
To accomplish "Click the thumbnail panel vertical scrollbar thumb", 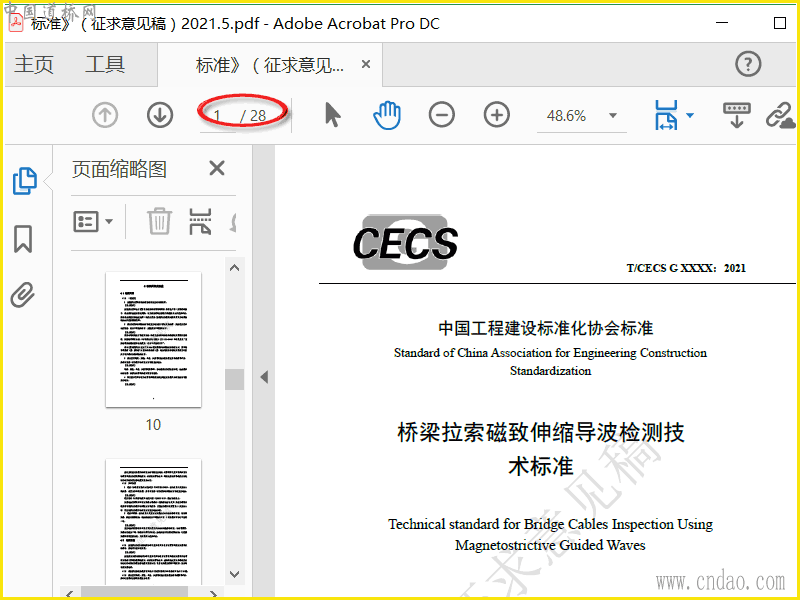I will (235, 379).
